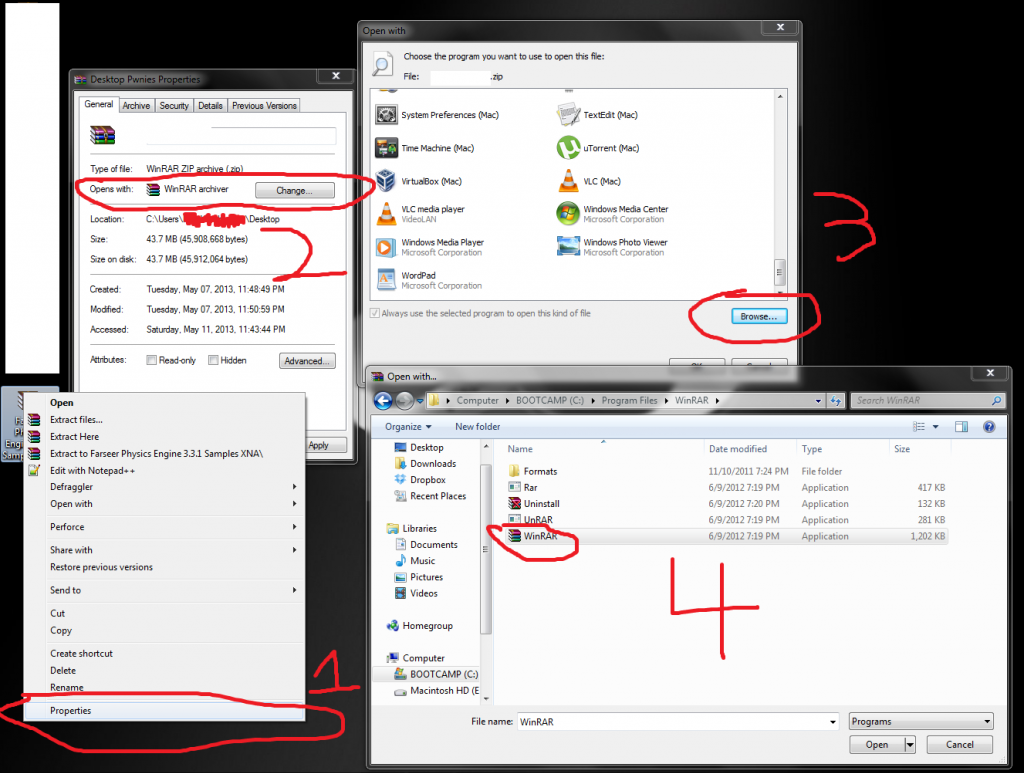Screen dimensions: 1024x773
Task: Click the Browse... button
Action: pos(759,317)
